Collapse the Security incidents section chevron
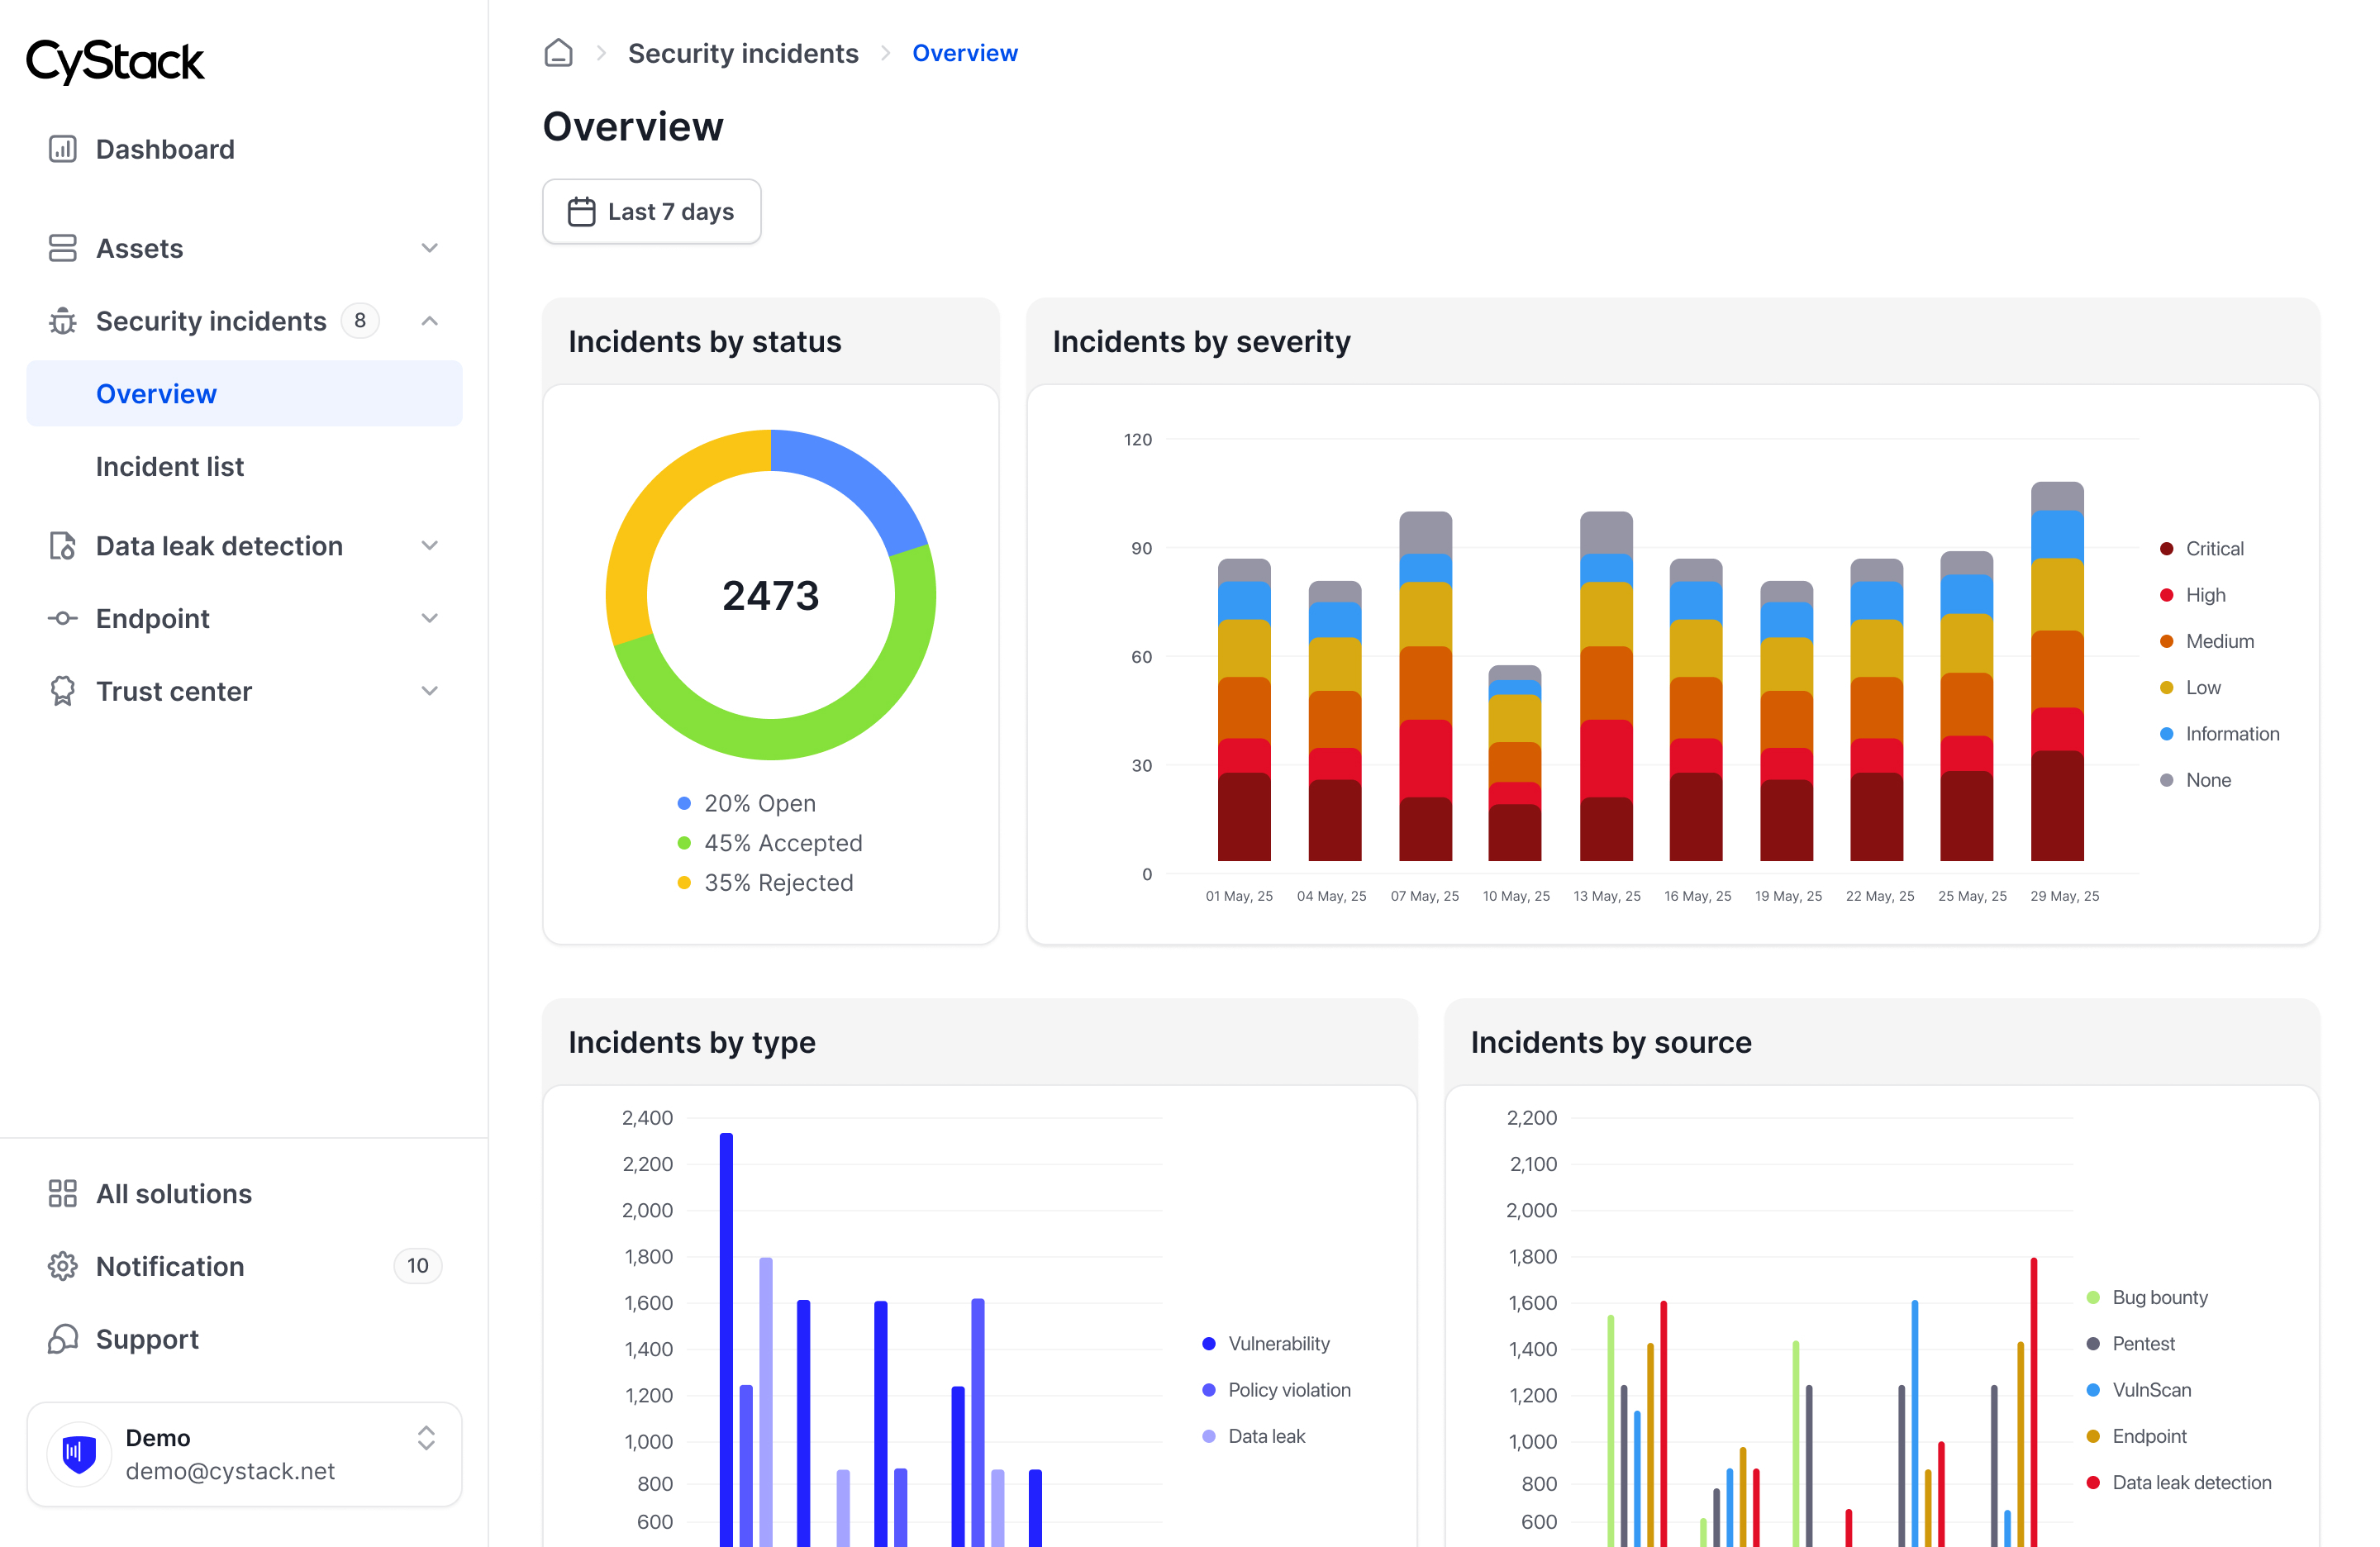The image size is (2380, 1547). pyautogui.click(x=429, y=321)
